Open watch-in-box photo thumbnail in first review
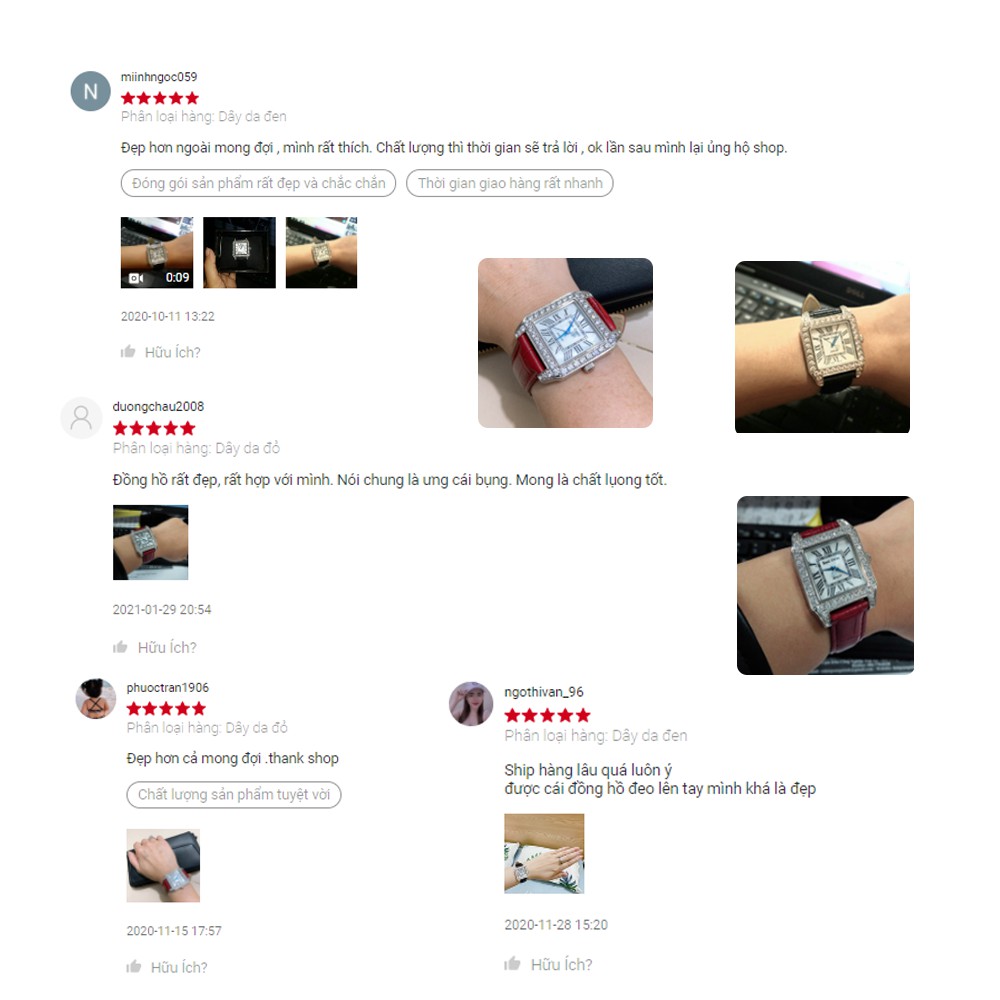This screenshot has height=1000, width=1000. 239,253
